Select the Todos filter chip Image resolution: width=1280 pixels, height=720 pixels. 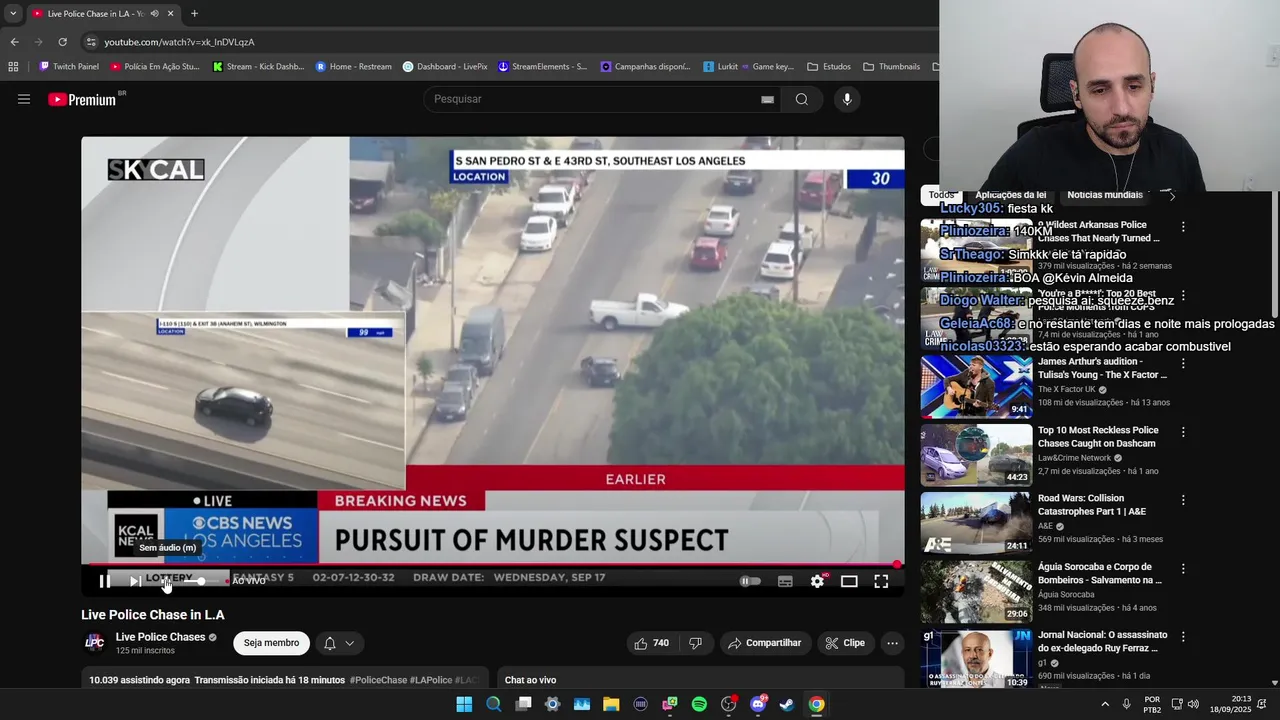point(941,195)
